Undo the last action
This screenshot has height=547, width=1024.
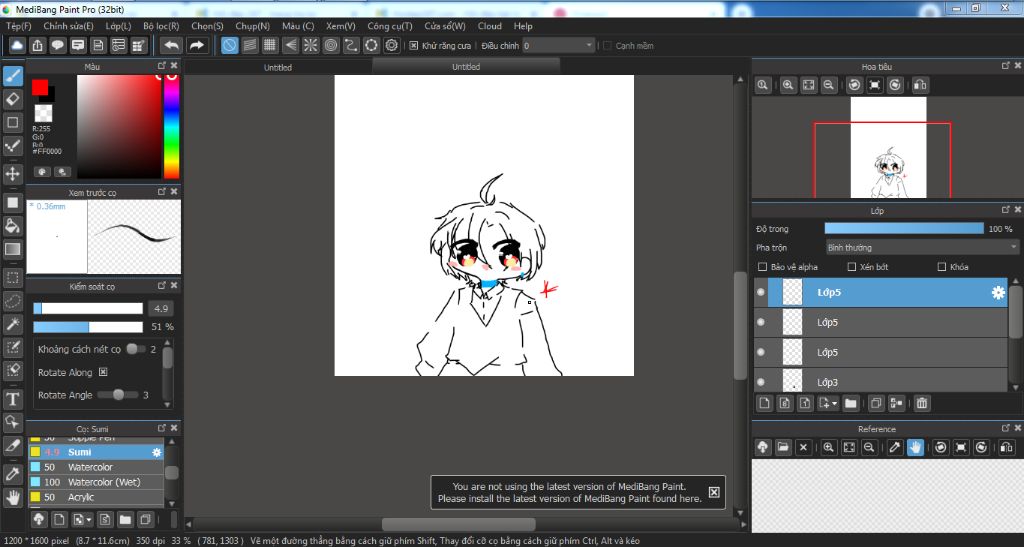coord(172,45)
